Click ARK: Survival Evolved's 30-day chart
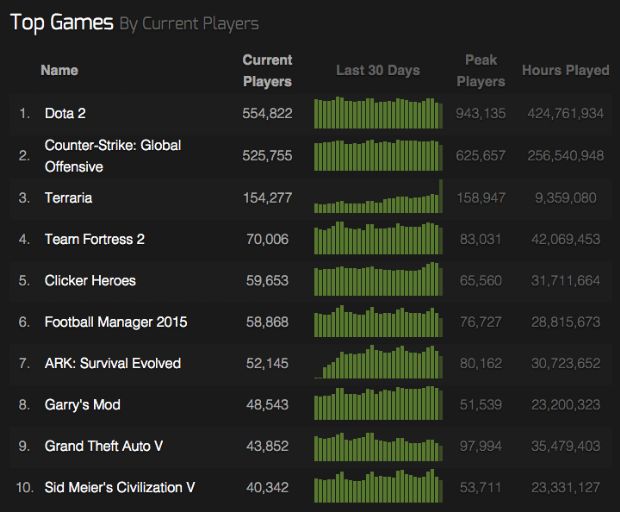Image resolution: width=620 pixels, height=512 pixels. 378,362
